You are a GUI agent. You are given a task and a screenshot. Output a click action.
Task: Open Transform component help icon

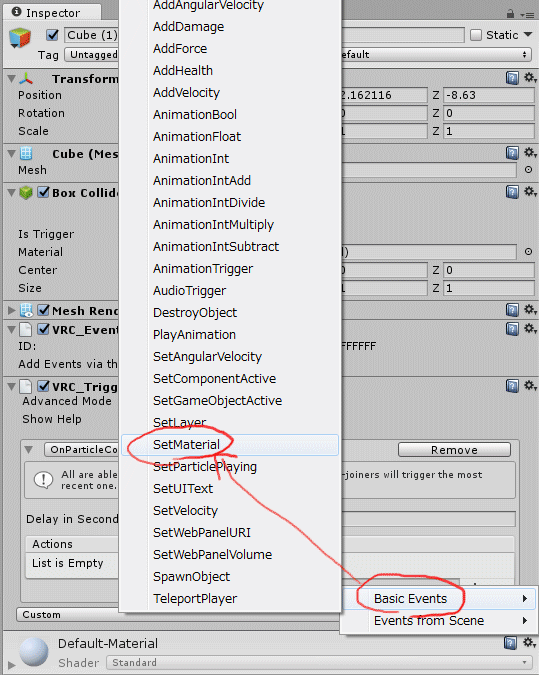(x=512, y=78)
